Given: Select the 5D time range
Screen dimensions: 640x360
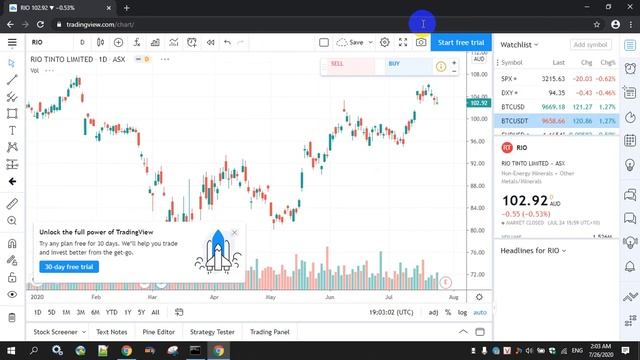Looking at the screenshot, I should (51, 312).
